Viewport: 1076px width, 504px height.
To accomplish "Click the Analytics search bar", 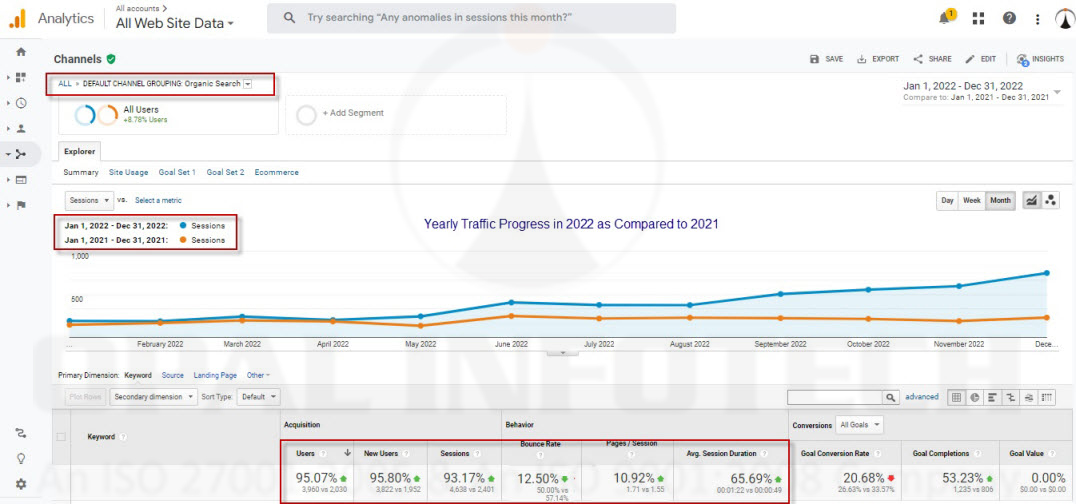I will [471, 18].
